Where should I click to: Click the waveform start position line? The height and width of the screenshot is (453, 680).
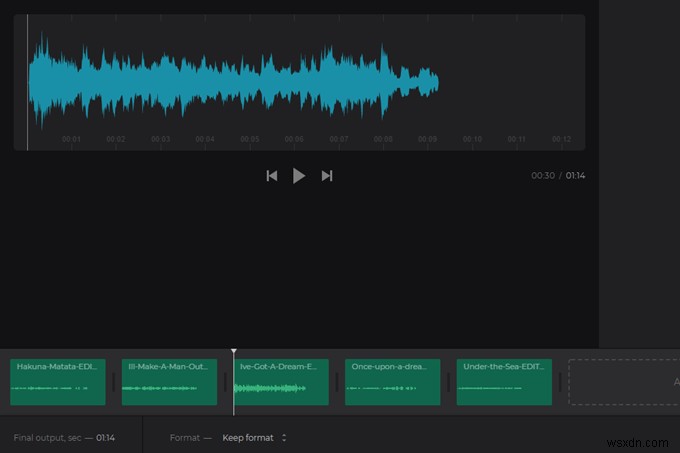click(27, 82)
